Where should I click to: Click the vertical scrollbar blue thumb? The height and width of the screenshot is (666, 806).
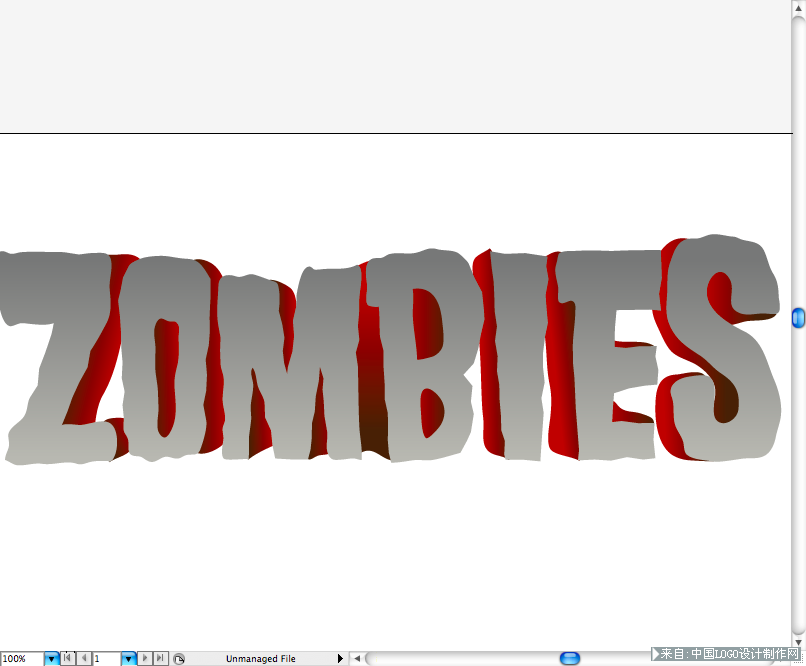[798, 318]
